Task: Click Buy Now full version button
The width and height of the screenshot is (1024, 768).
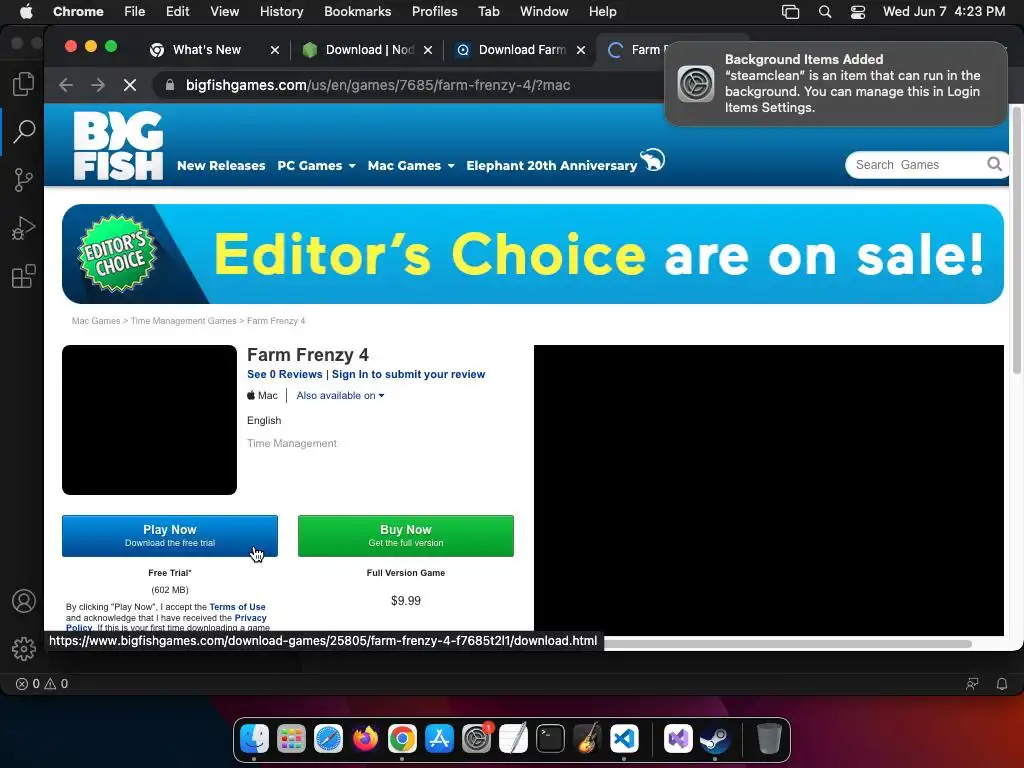Action: 406,536
